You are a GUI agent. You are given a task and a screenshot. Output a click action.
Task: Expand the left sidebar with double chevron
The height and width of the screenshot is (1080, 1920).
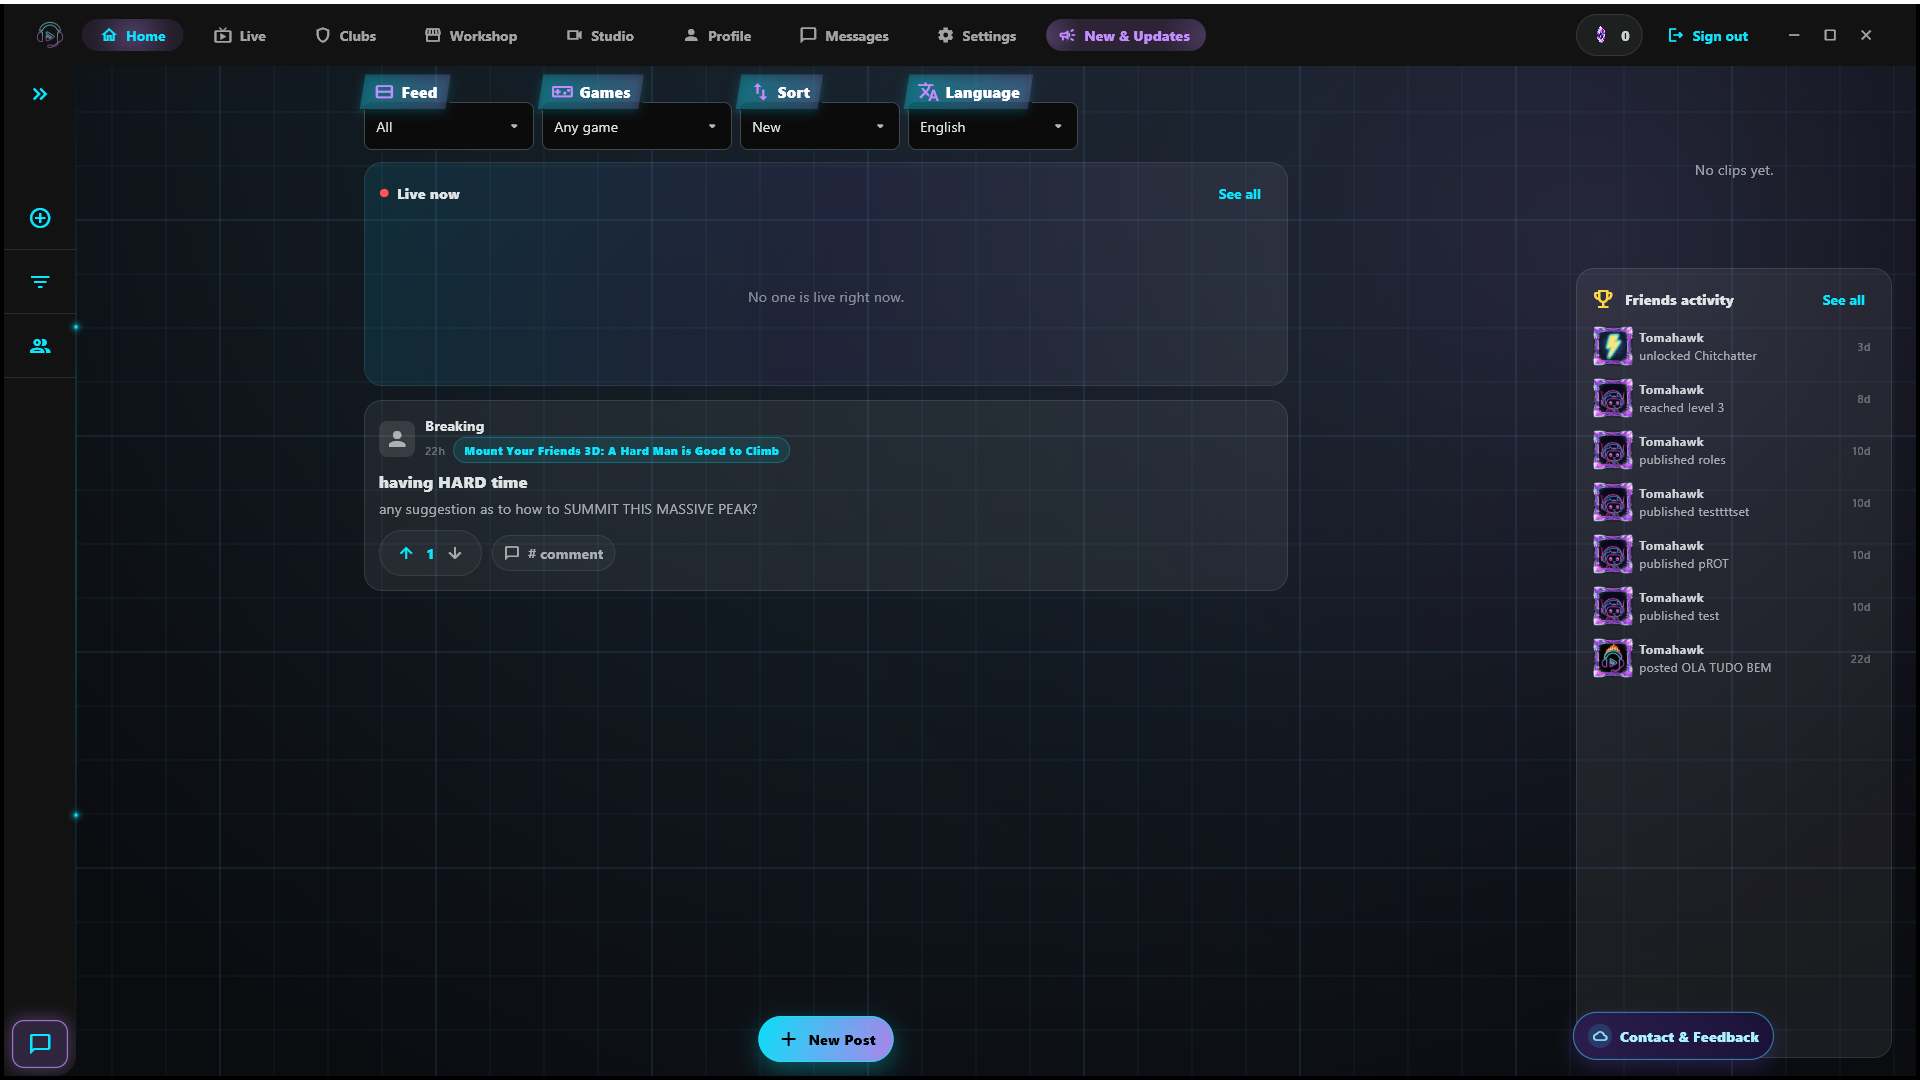coord(40,94)
